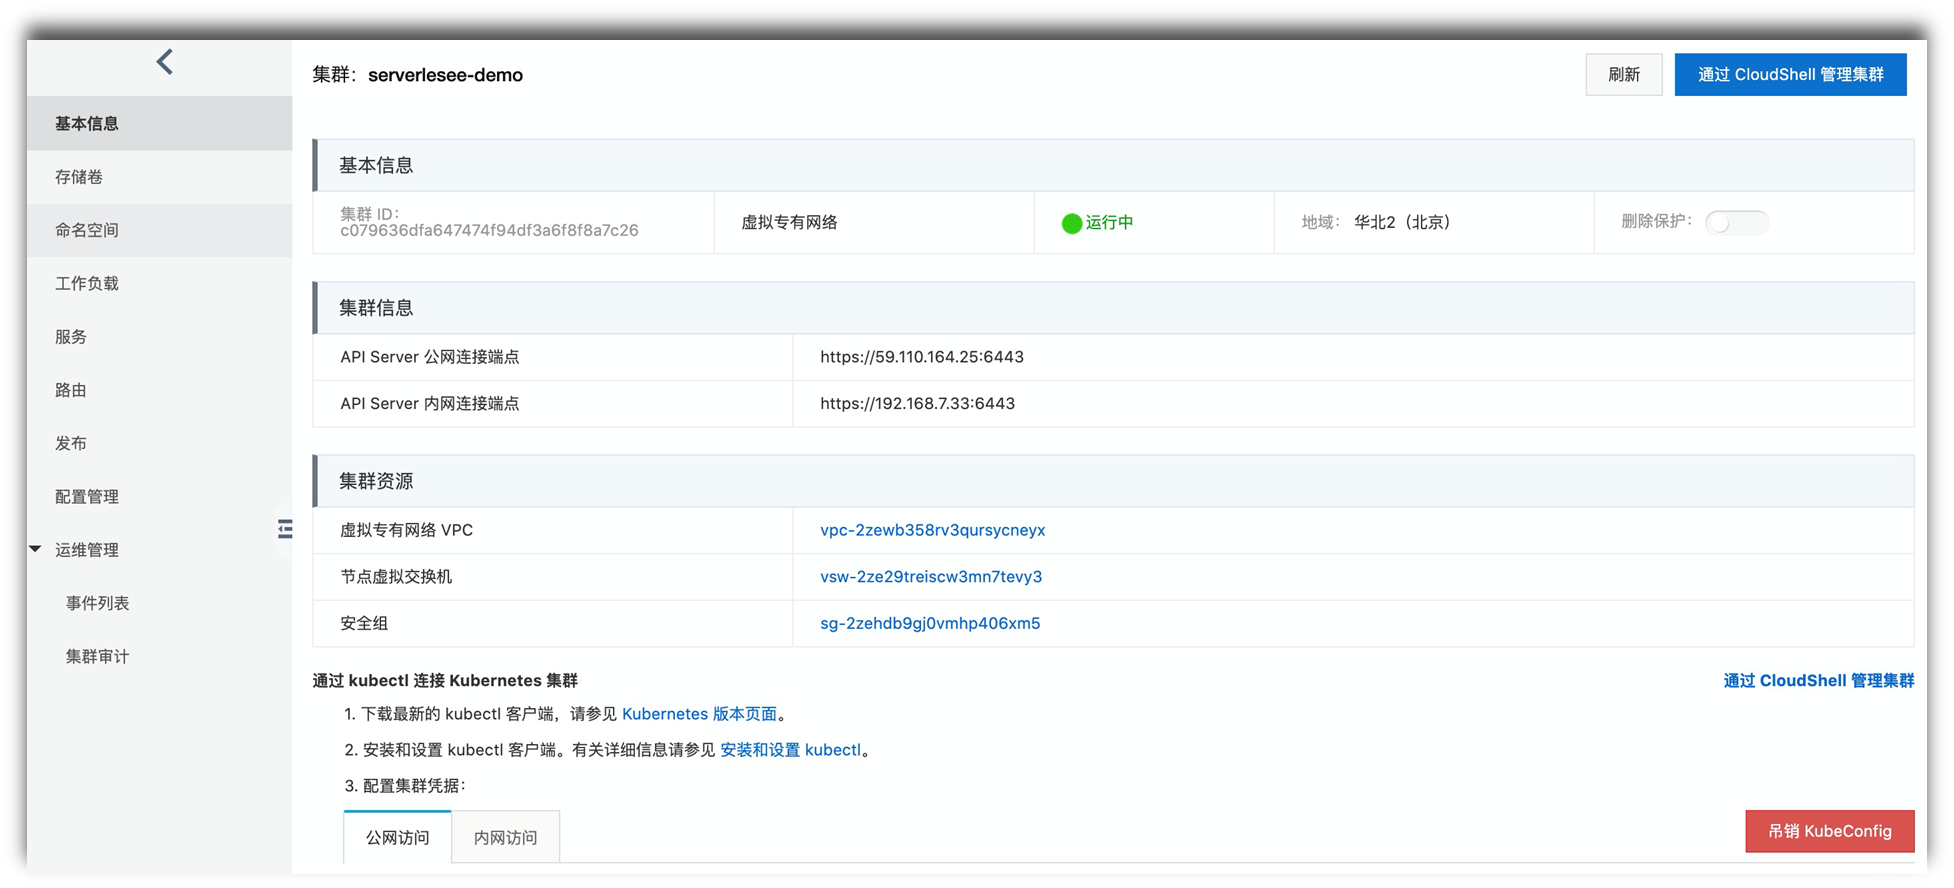Toggle the 删除保护 switch

pyautogui.click(x=1736, y=222)
